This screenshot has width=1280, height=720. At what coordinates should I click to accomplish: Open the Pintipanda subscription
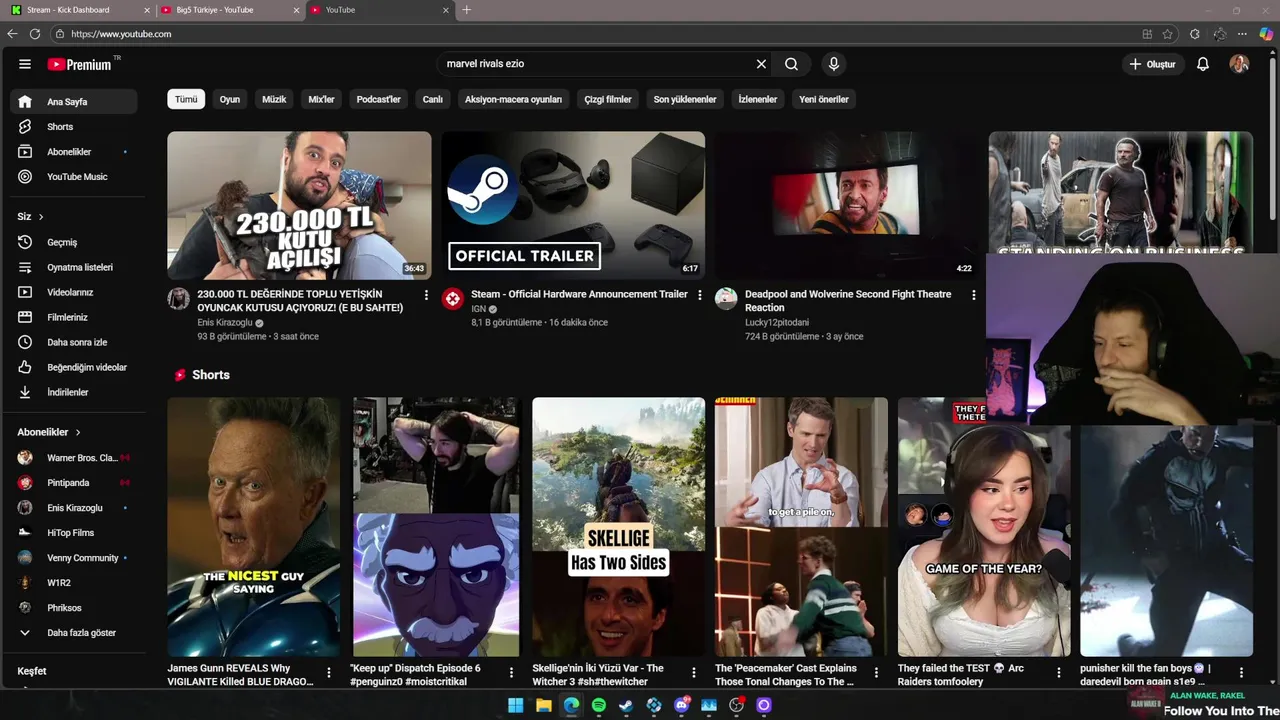click(74, 483)
